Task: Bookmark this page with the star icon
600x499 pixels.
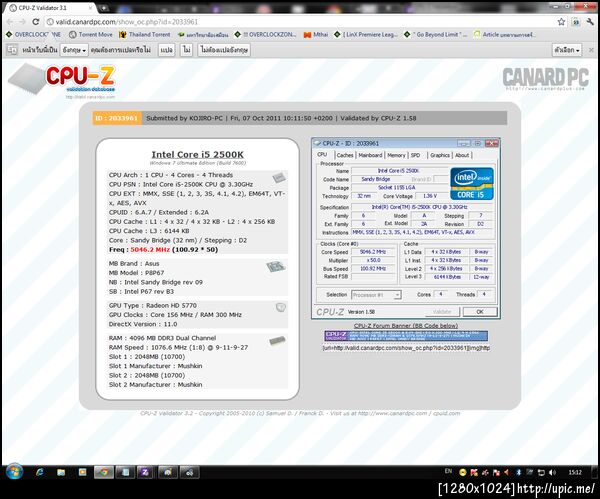Action: point(561,22)
